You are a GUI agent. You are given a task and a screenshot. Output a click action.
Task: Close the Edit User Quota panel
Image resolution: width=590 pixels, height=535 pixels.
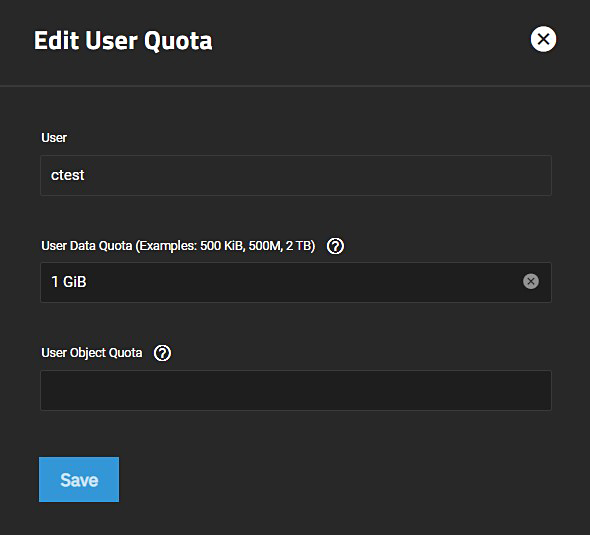[543, 39]
